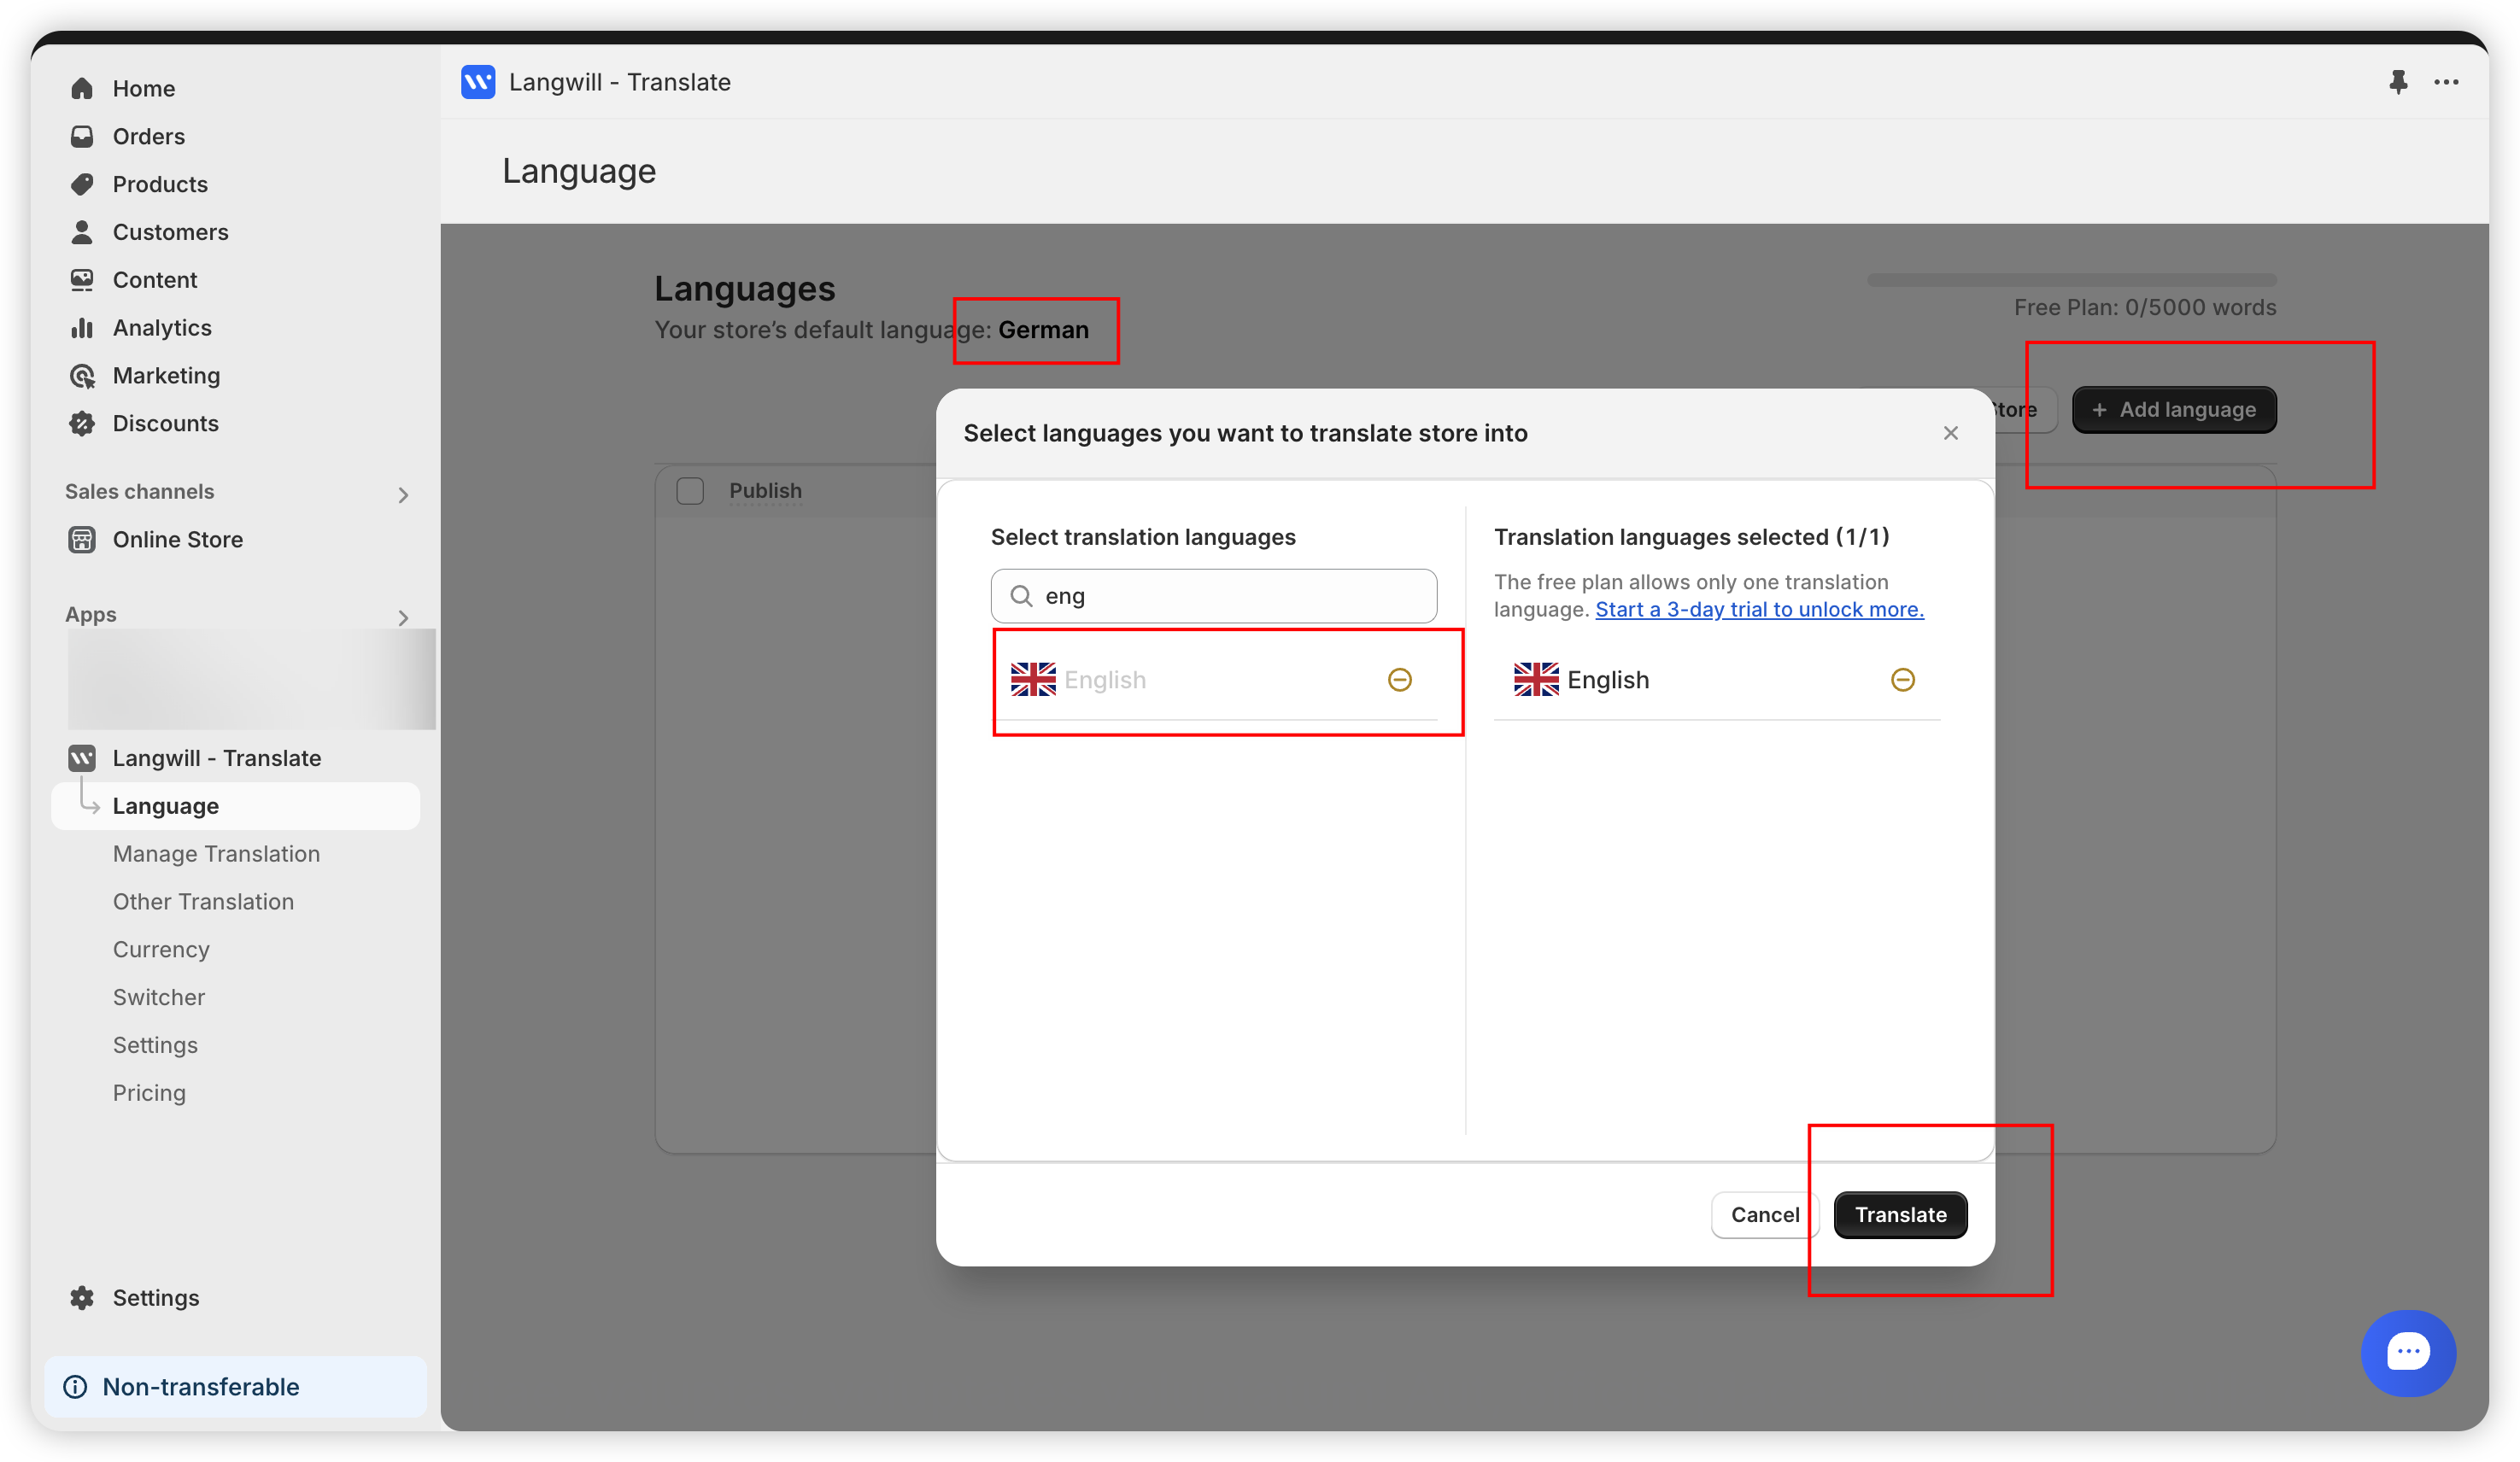Open the Pricing page
The width and height of the screenshot is (2520, 1462).
point(149,1093)
